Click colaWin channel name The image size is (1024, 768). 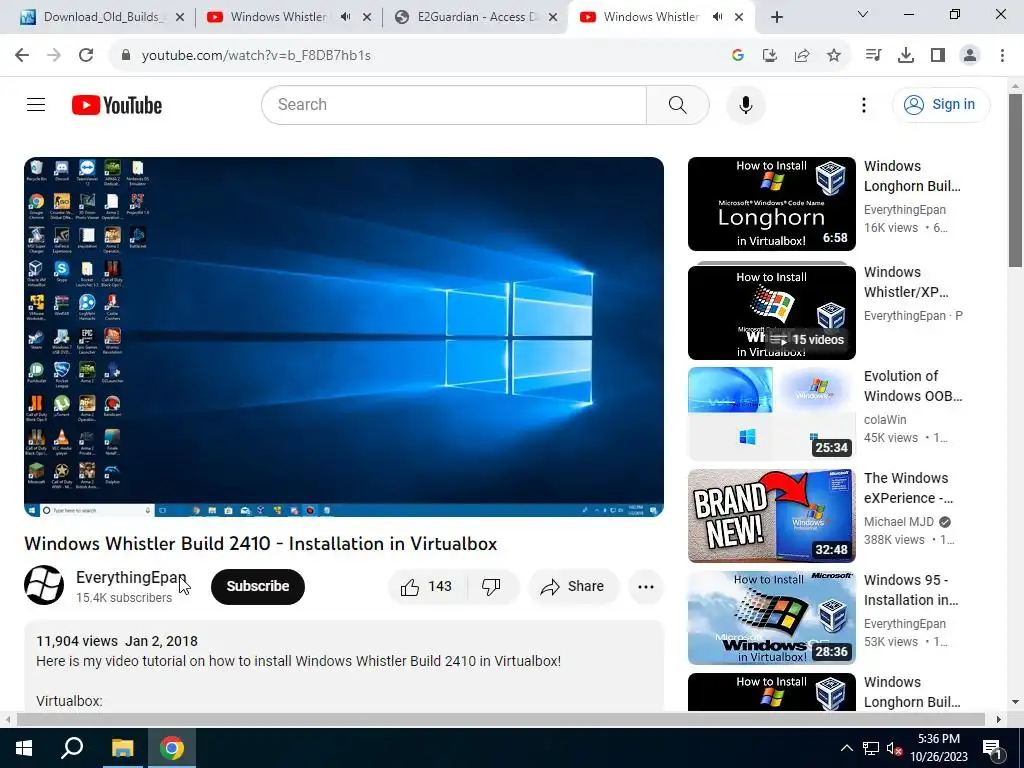[x=885, y=420]
